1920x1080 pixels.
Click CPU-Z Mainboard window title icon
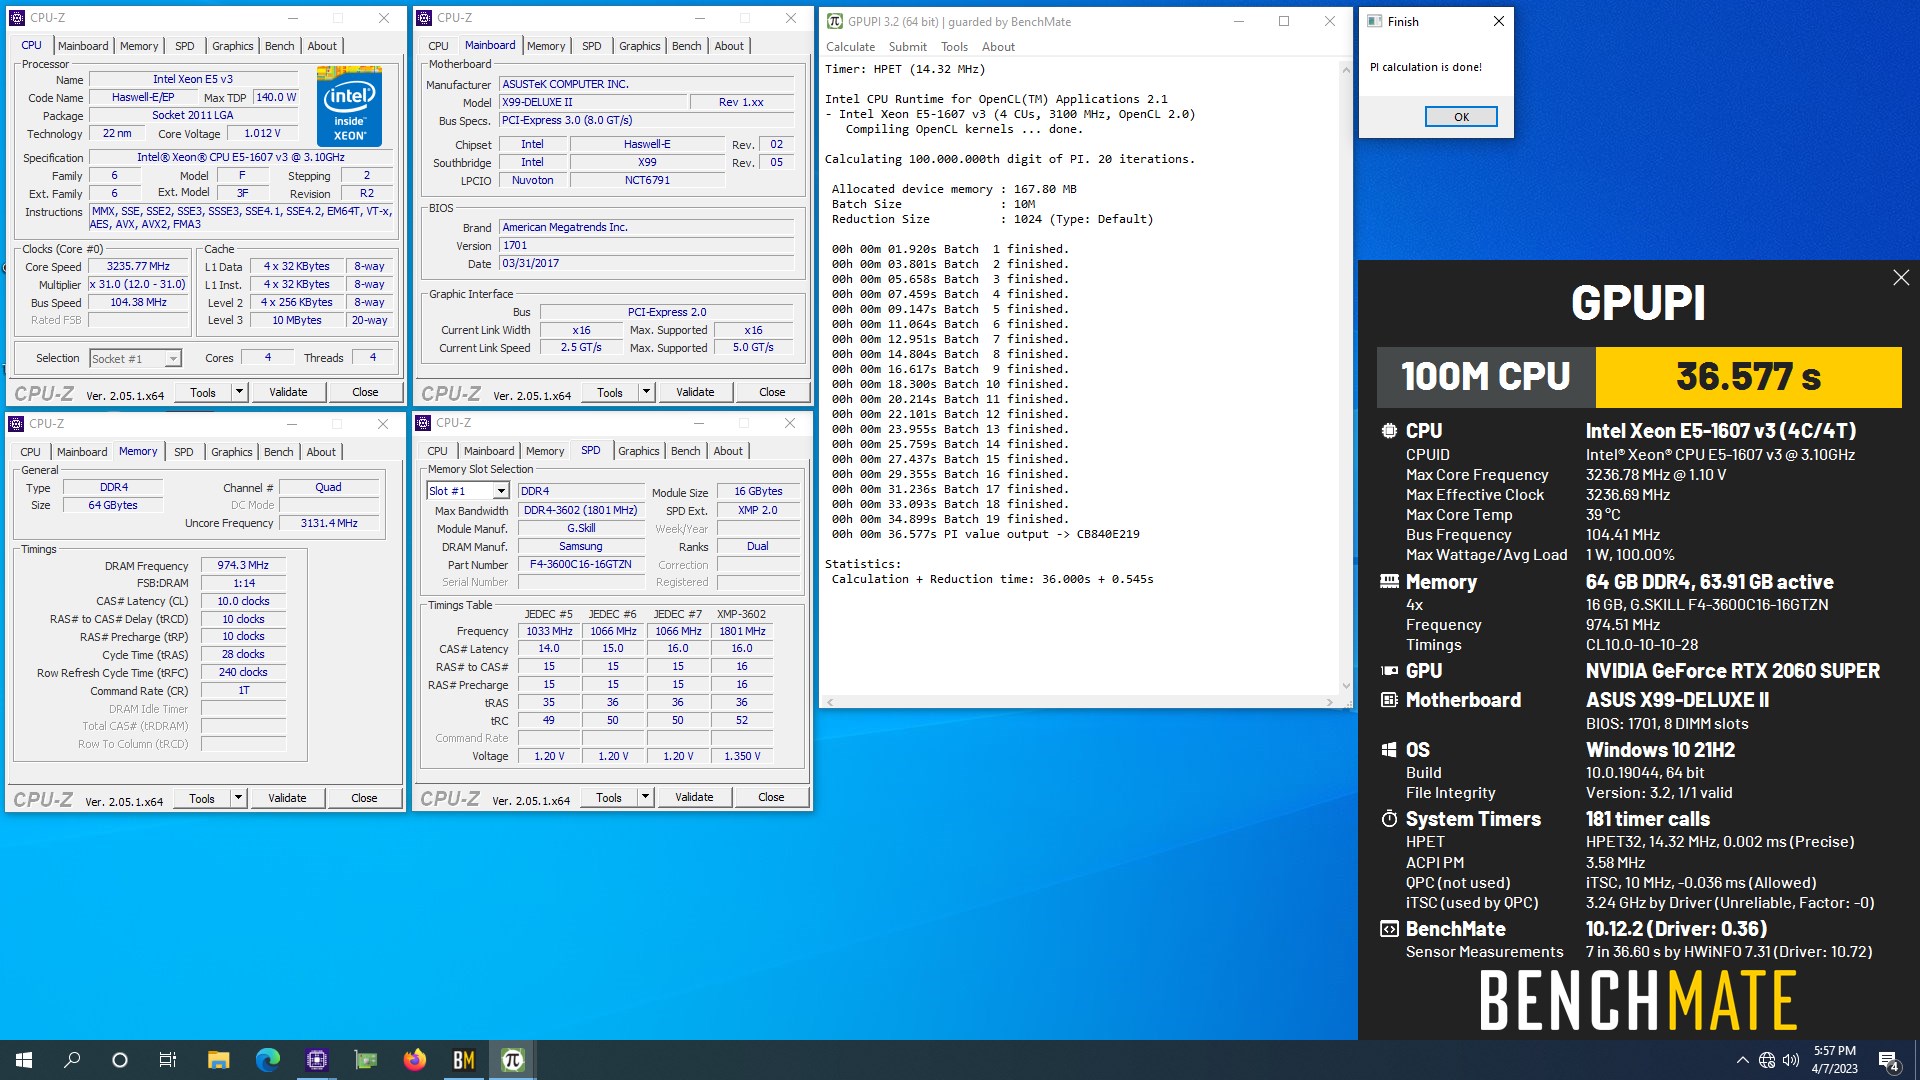click(x=424, y=18)
